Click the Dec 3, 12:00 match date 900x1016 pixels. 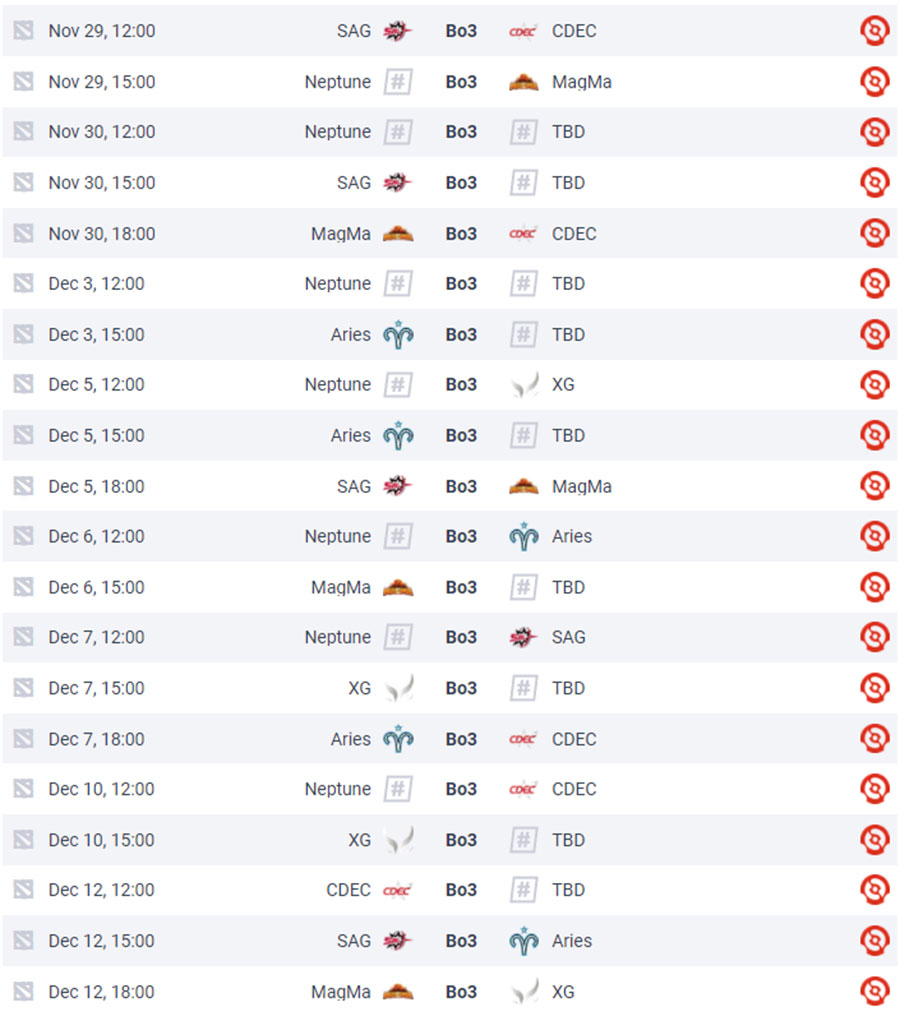97,284
